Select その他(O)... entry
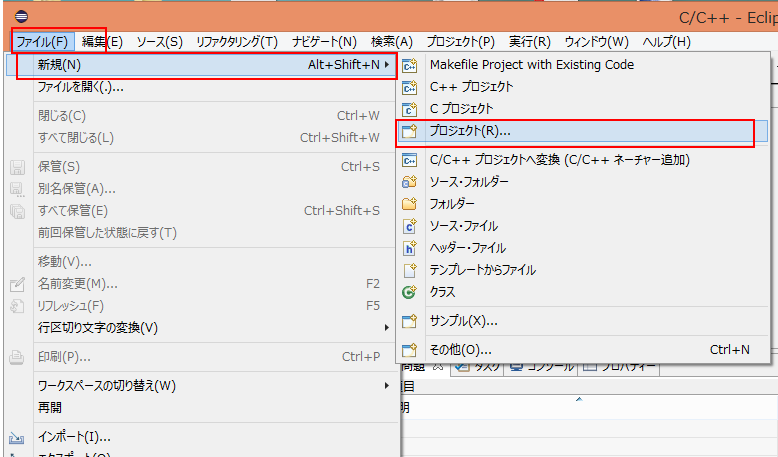 pyautogui.click(x=584, y=350)
